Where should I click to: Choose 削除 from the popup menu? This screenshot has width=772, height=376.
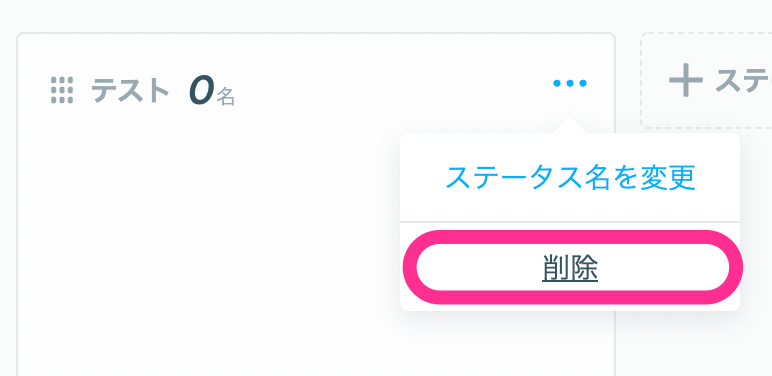(x=570, y=268)
